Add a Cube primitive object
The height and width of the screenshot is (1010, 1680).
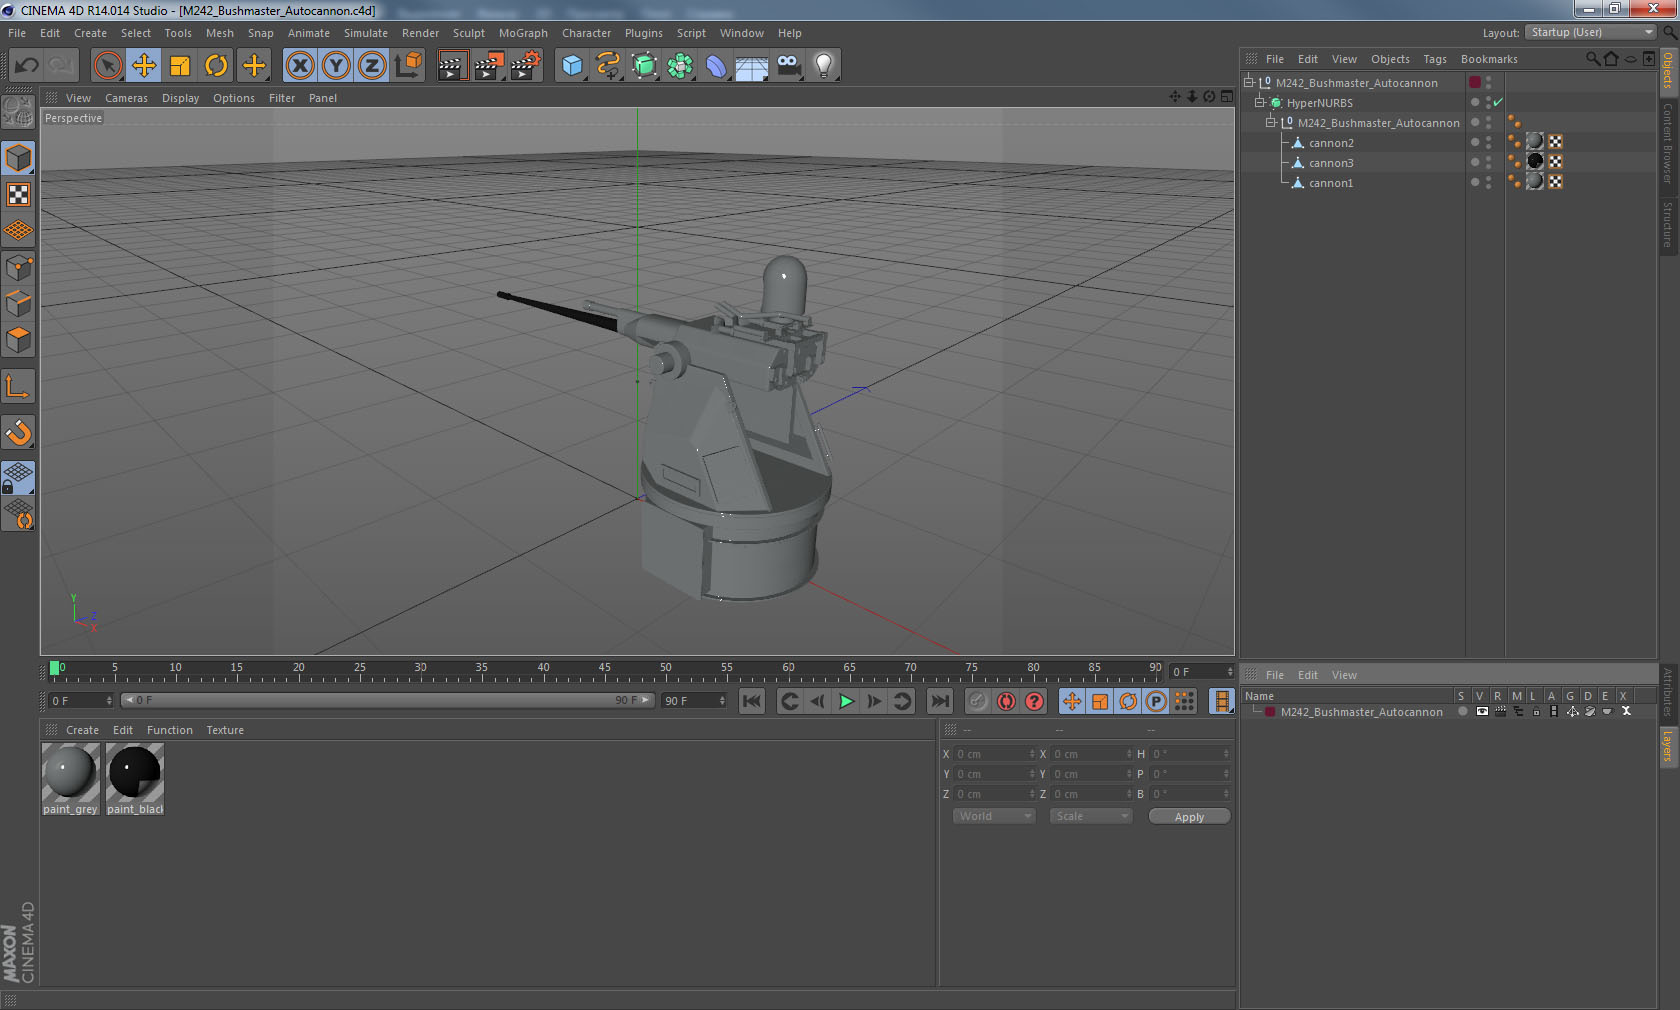(x=572, y=66)
